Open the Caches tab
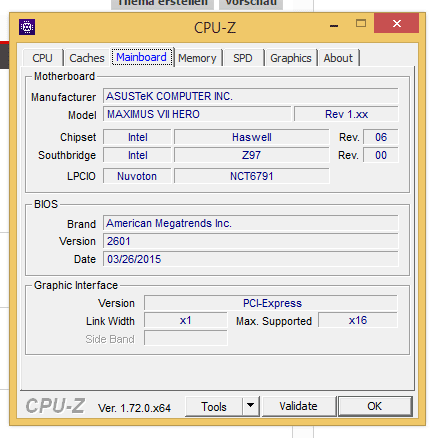The image size is (434, 438). click(x=87, y=58)
